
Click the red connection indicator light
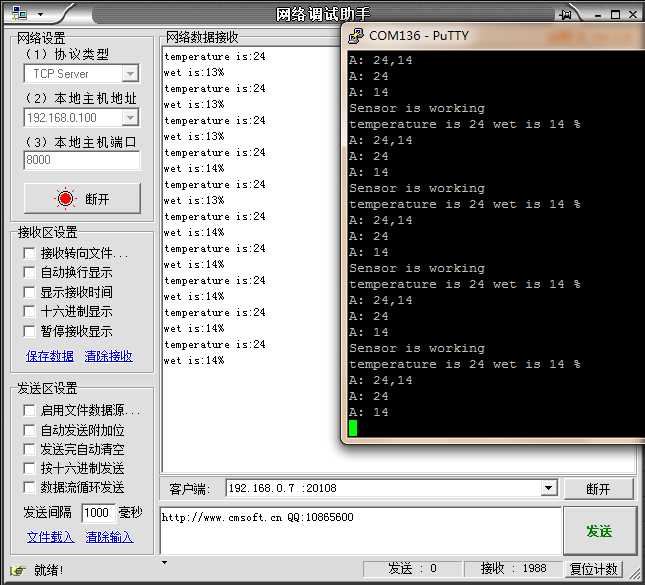pyautogui.click(x=65, y=199)
